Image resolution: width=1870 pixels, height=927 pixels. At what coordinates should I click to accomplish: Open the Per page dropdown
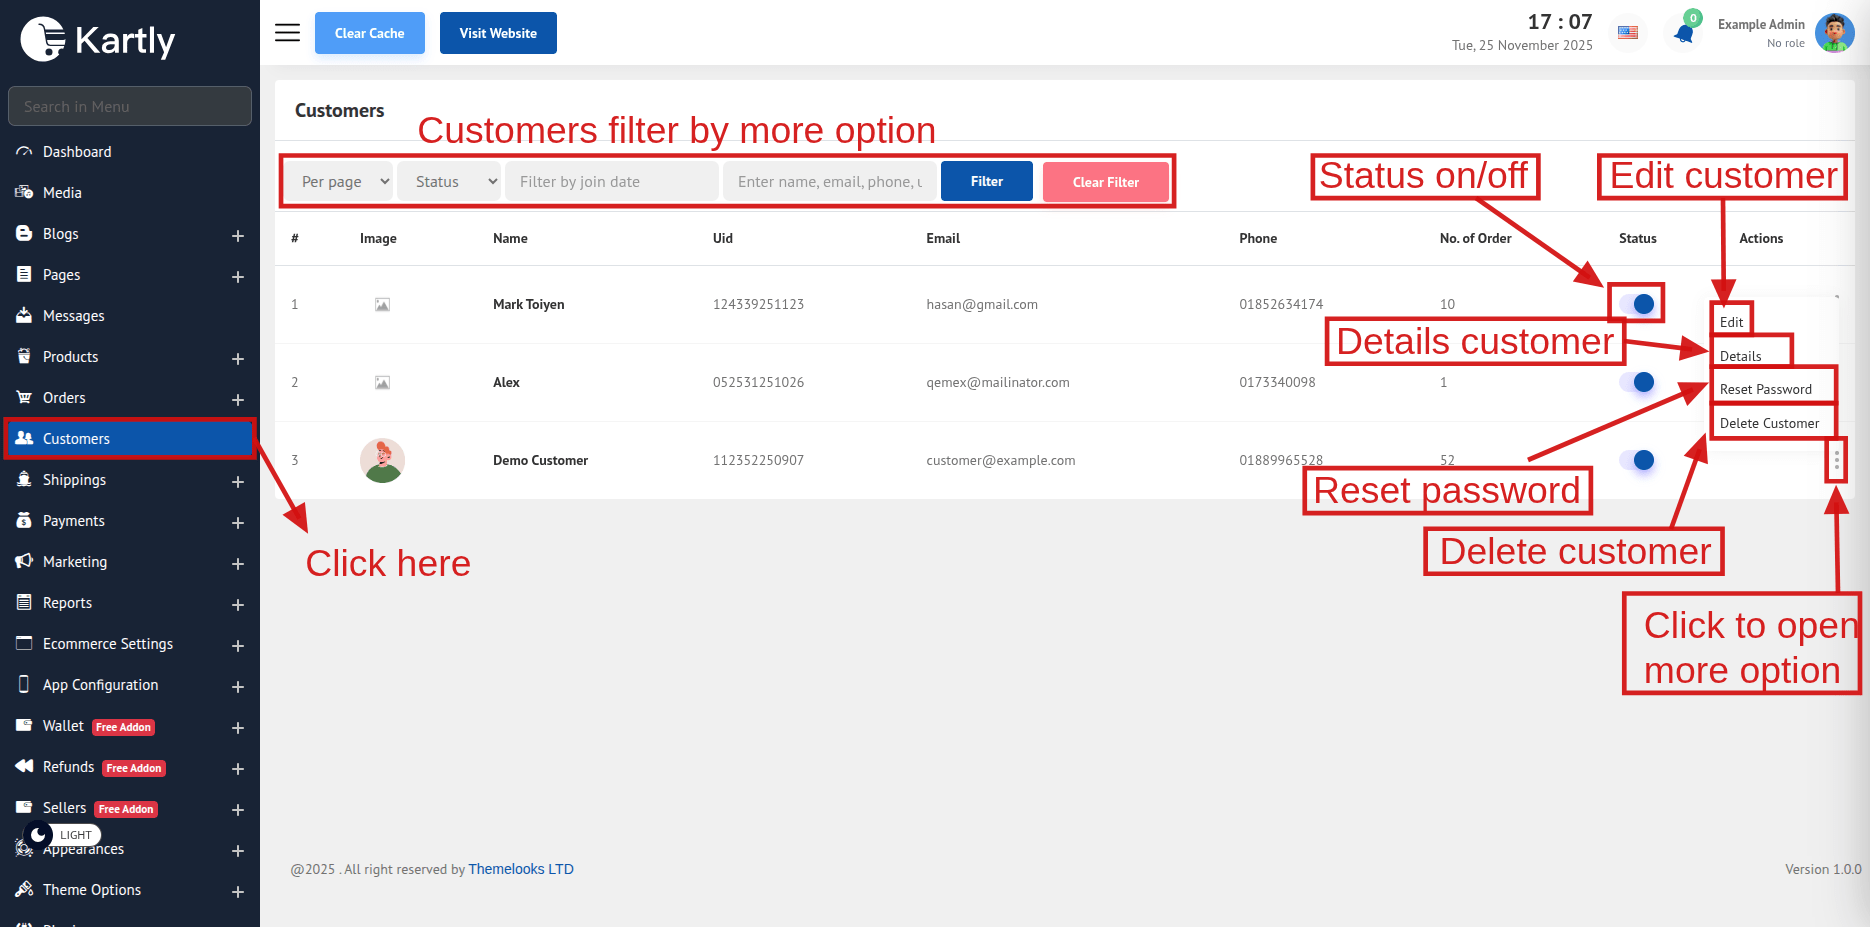click(345, 182)
